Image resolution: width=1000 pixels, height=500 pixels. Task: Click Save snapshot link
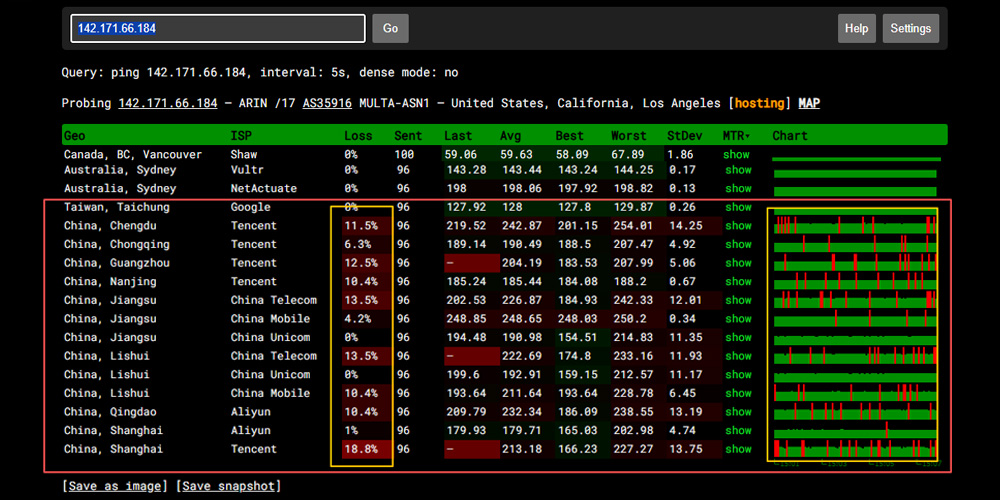pos(228,486)
